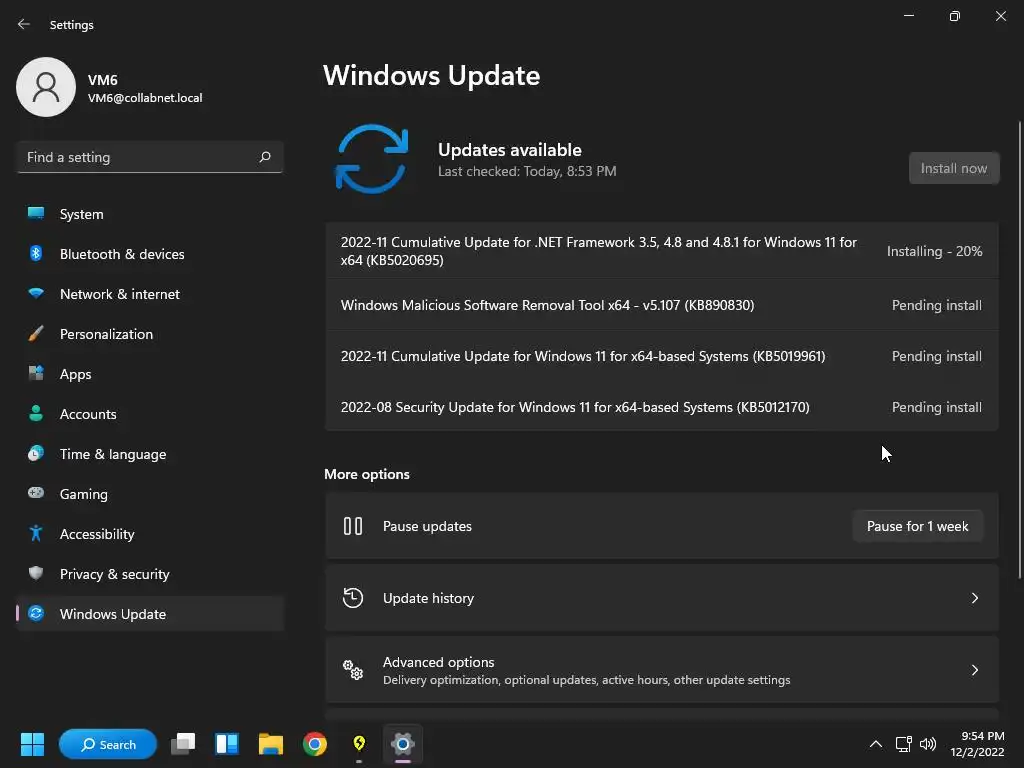Go to Apps settings
This screenshot has width=1024, height=768.
tap(150, 374)
